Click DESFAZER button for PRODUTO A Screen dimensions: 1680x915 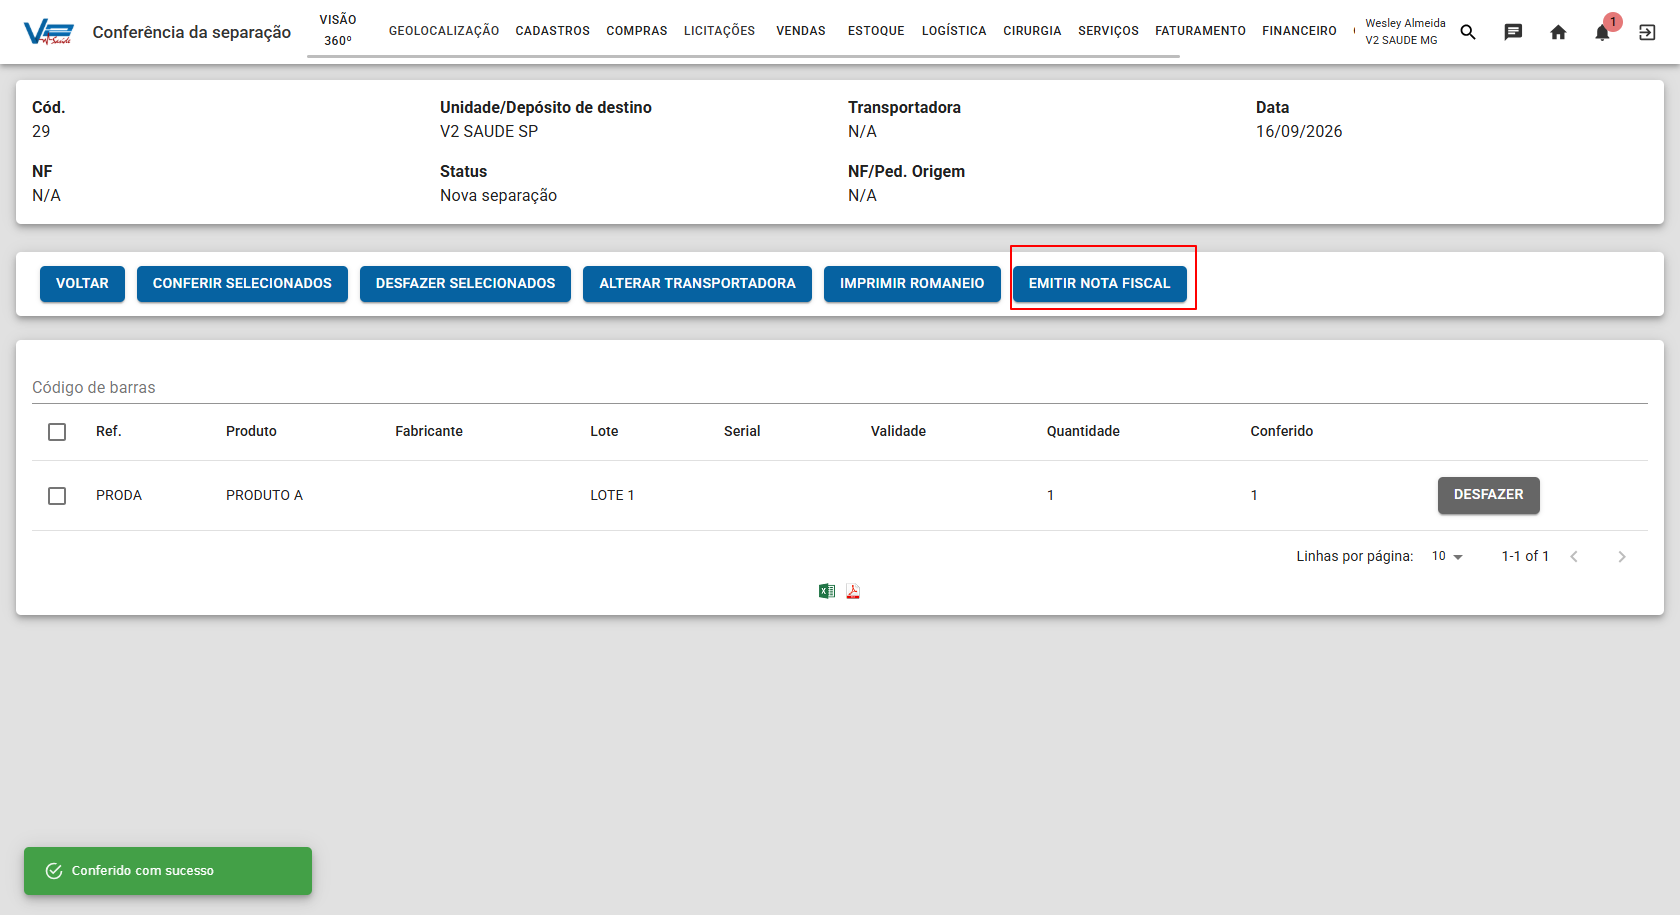pyautogui.click(x=1488, y=495)
